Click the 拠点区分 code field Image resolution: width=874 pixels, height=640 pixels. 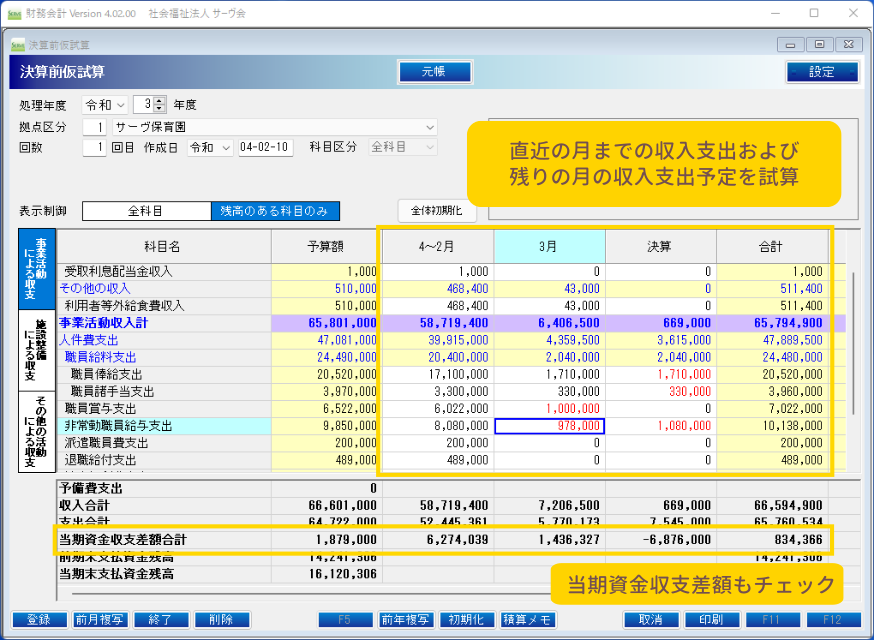point(94,127)
